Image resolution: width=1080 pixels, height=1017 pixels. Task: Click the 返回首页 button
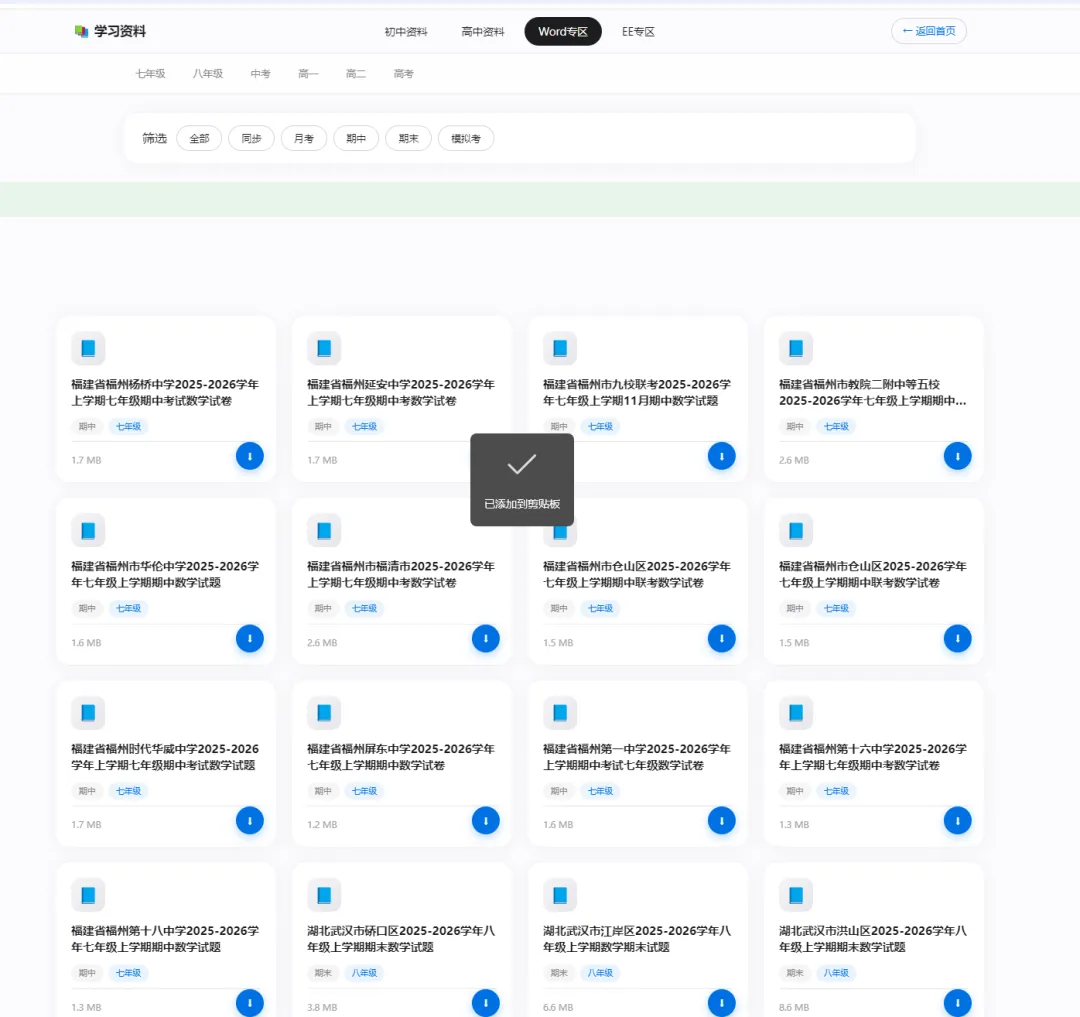(x=928, y=31)
